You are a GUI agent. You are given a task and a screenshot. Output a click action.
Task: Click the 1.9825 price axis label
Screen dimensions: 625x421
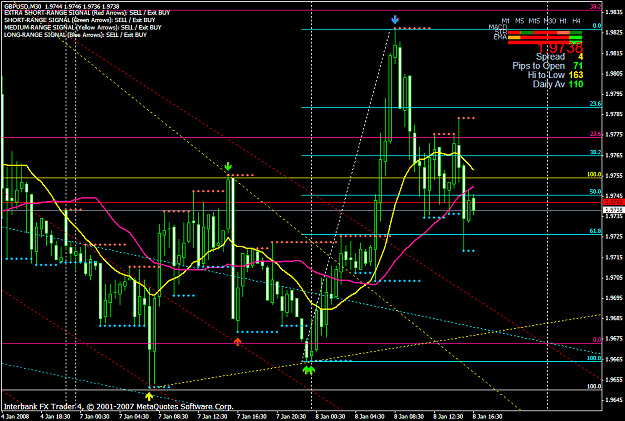(x=614, y=32)
